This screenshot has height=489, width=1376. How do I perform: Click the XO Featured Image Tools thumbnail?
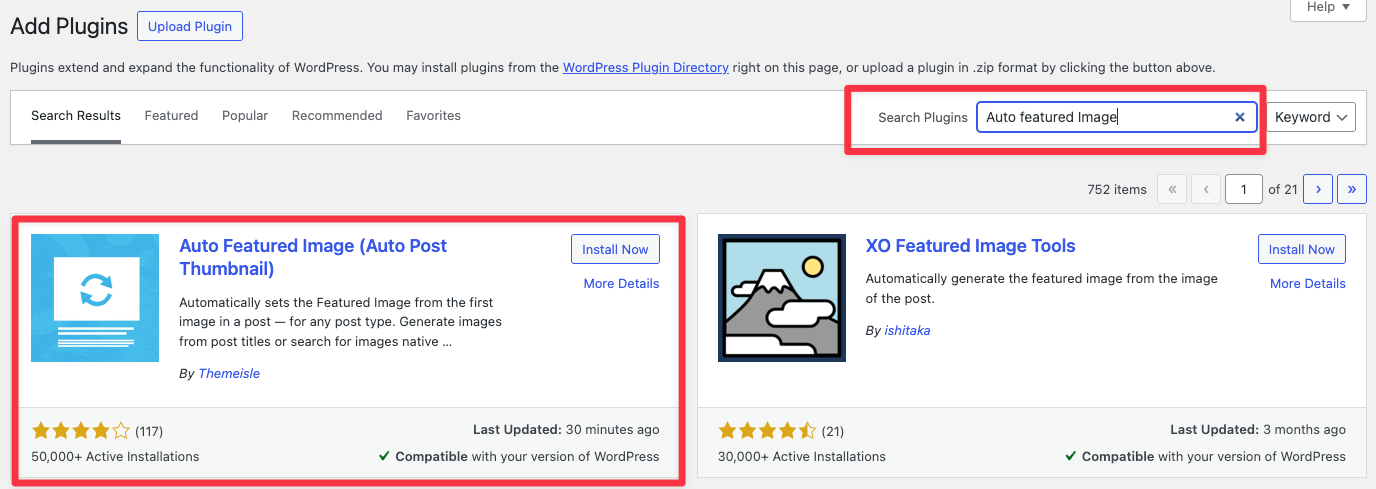pos(782,298)
